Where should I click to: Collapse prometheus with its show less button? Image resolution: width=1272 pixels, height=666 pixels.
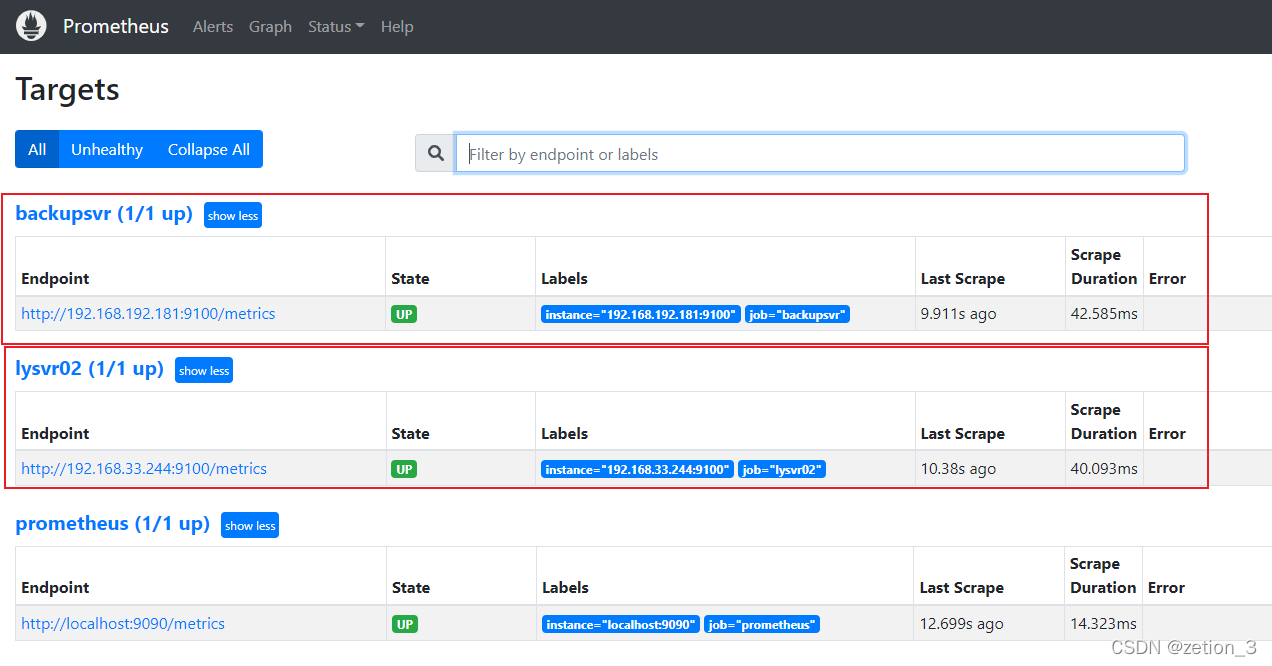pos(250,525)
